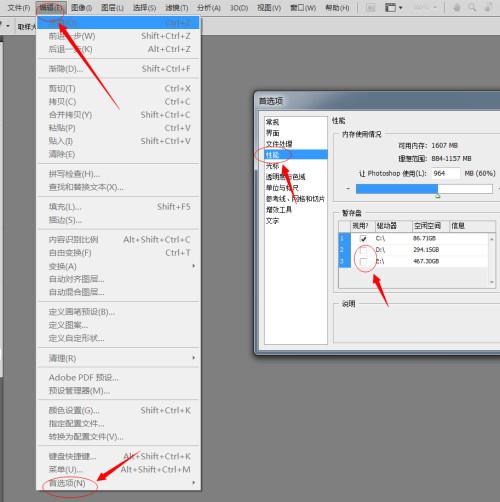Choose 自由变换(F) menu entry
Screen dimensions: 500x502
(119, 253)
